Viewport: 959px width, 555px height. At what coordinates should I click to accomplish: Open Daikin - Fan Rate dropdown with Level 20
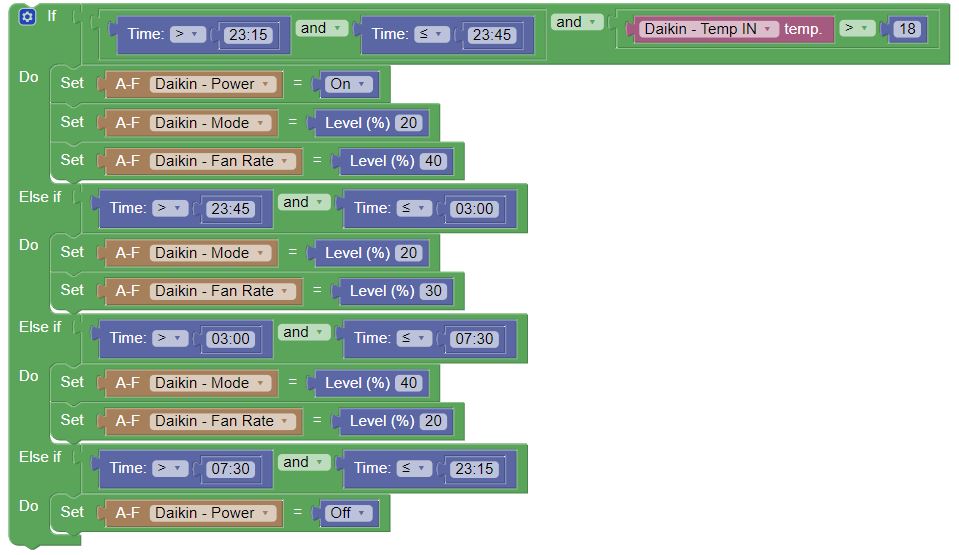[x=222, y=421]
